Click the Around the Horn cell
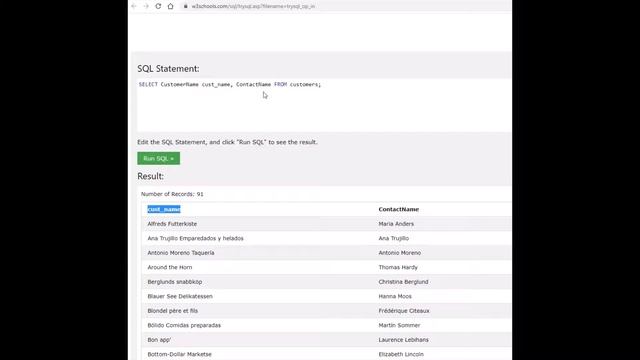This screenshot has height=360, width=640. click(169, 267)
